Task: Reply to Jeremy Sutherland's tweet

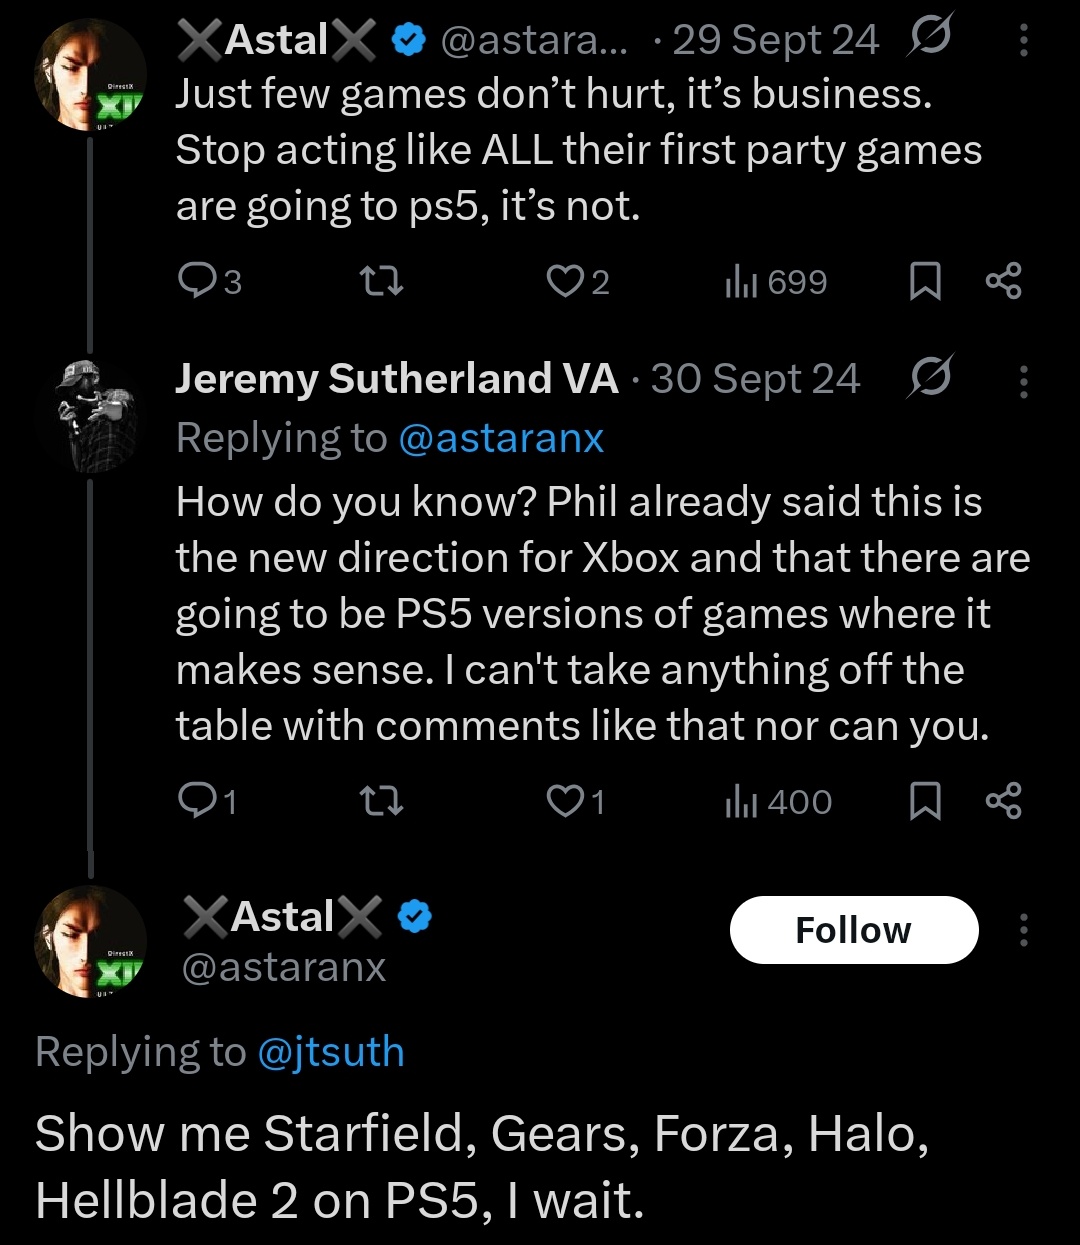Action: point(196,801)
